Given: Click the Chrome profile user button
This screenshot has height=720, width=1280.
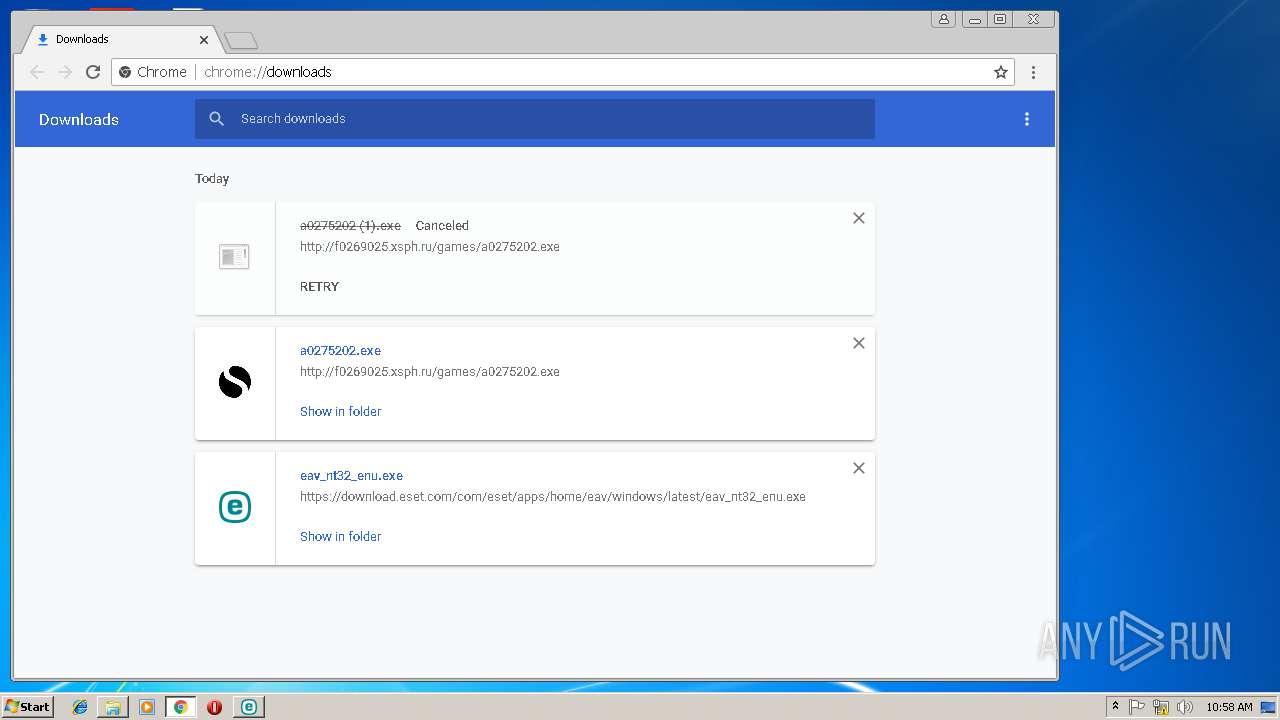Looking at the screenshot, I should coord(943,19).
